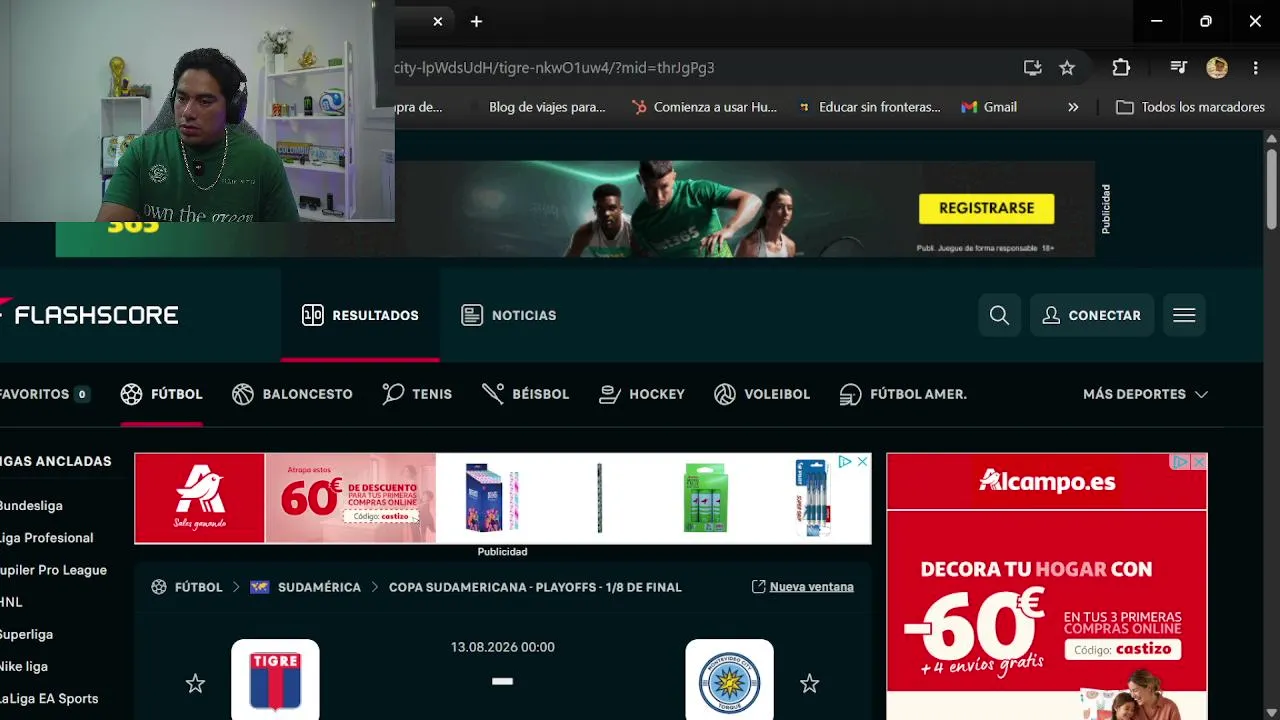Click the CONECTAR login button
Viewport: 1280px width, 720px height.
pyautogui.click(x=1091, y=315)
